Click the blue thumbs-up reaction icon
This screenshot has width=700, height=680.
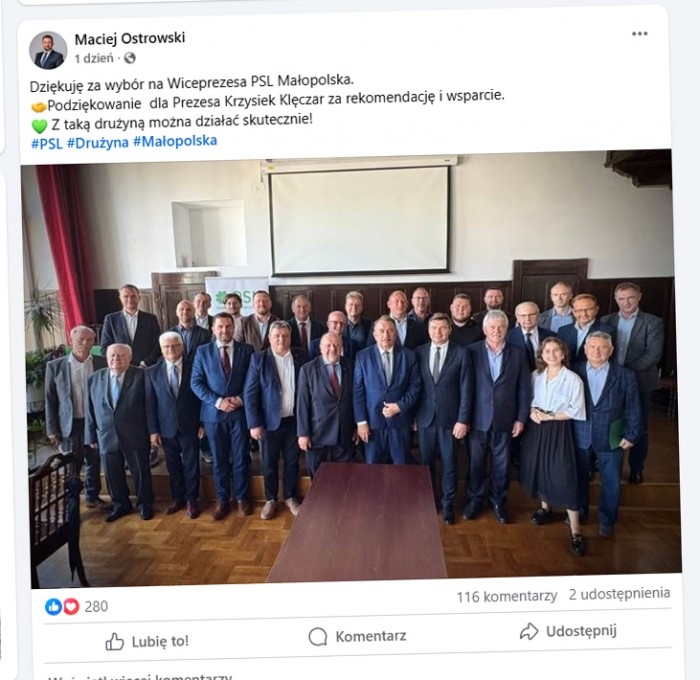[x=54, y=606]
